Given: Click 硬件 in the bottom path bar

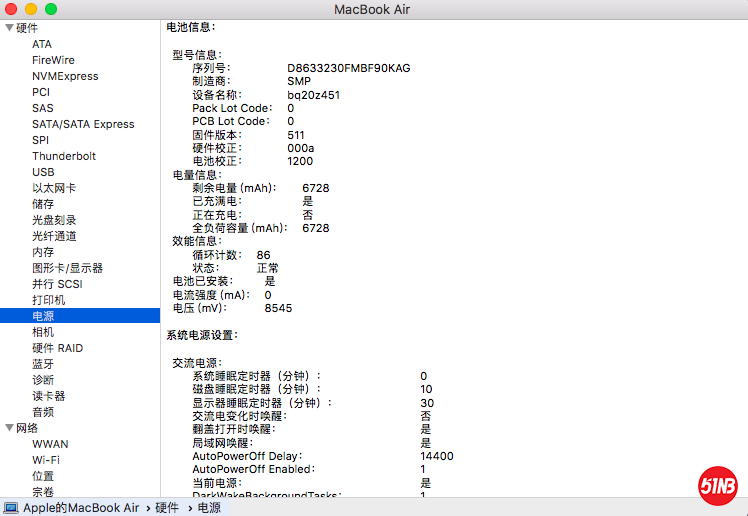Looking at the screenshot, I should (x=167, y=508).
